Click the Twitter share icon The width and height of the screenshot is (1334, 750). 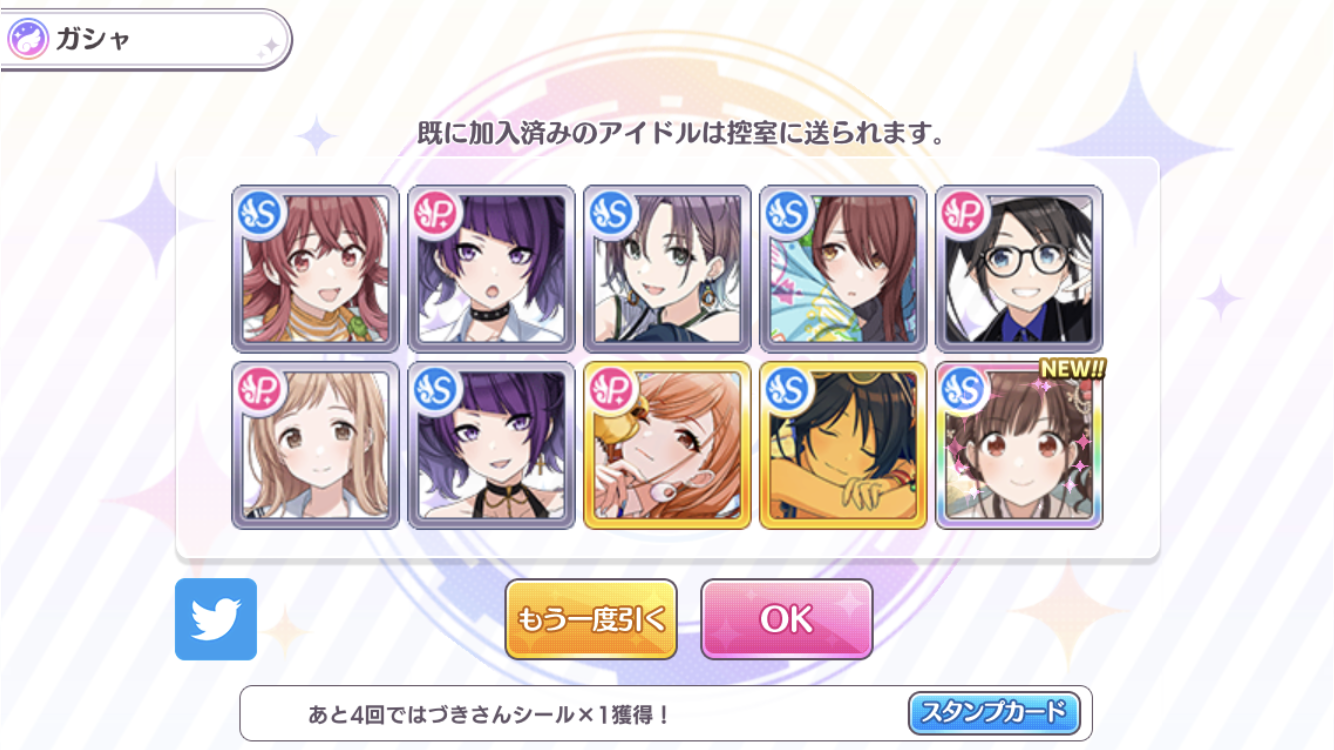pos(216,619)
